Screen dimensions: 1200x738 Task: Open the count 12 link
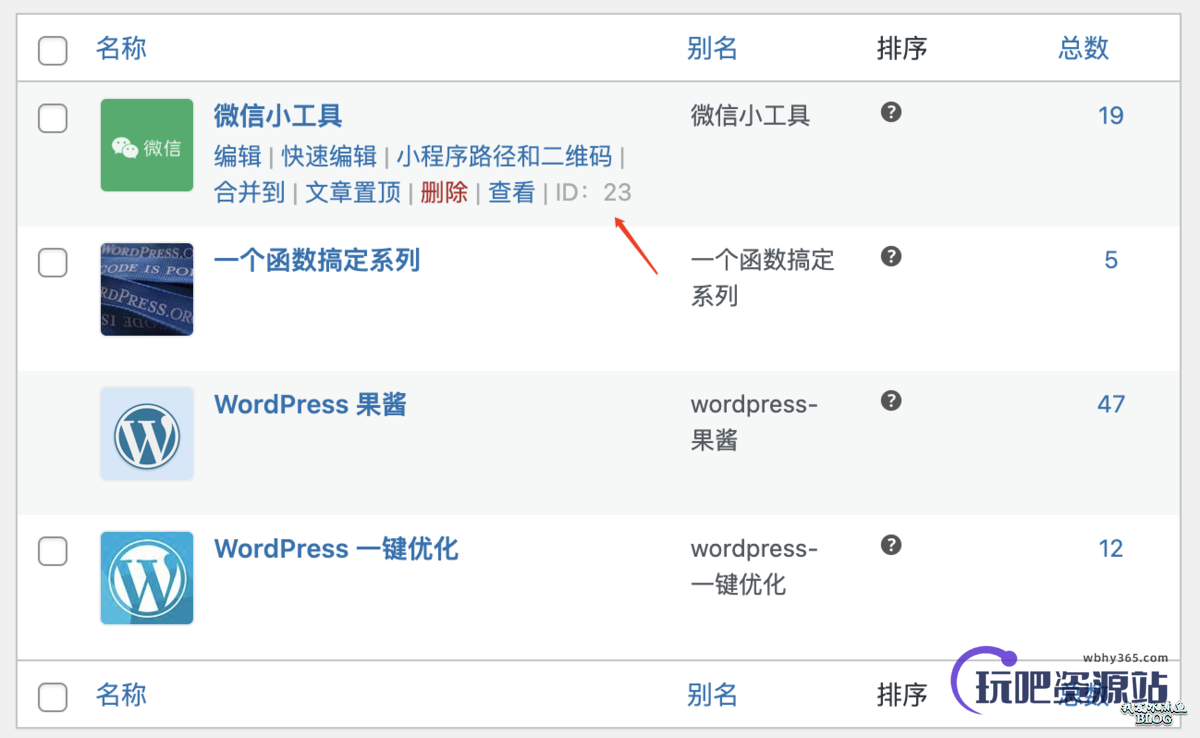pyautogui.click(x=1111, y=548)
